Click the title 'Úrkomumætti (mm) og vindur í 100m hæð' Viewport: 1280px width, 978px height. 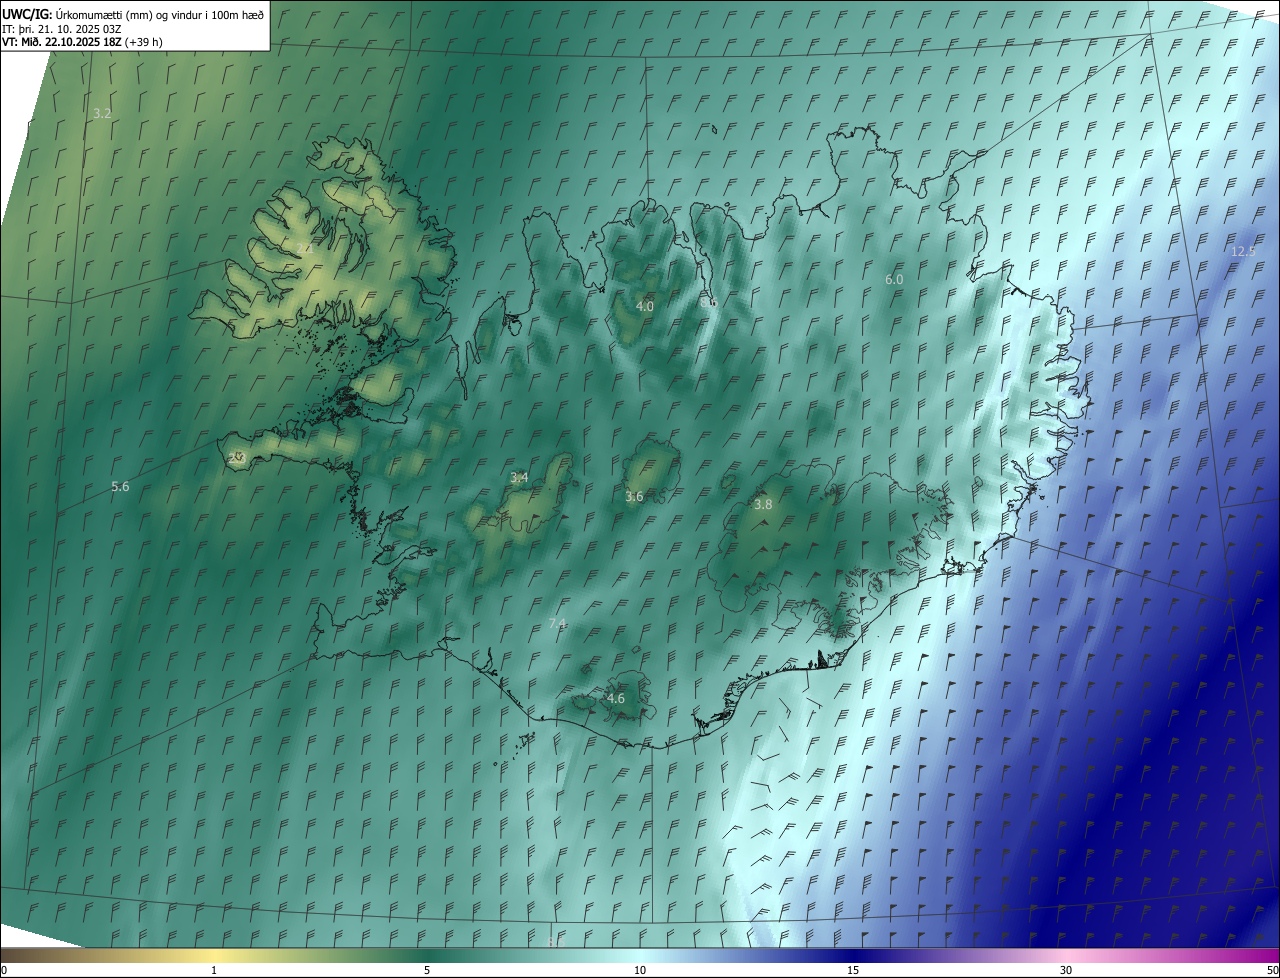(161, 14)
